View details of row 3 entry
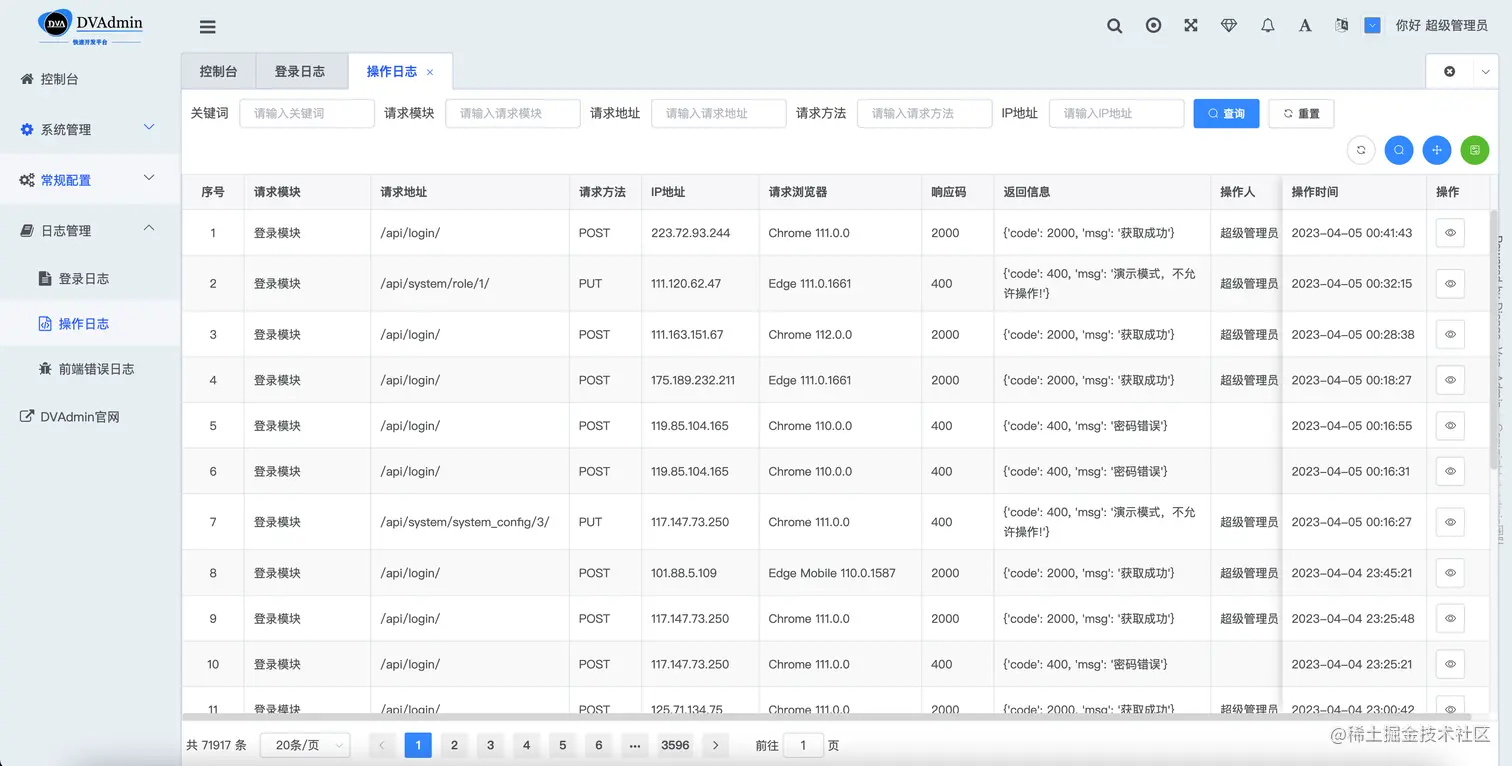1512x766 pixels. pos(1450,334)
